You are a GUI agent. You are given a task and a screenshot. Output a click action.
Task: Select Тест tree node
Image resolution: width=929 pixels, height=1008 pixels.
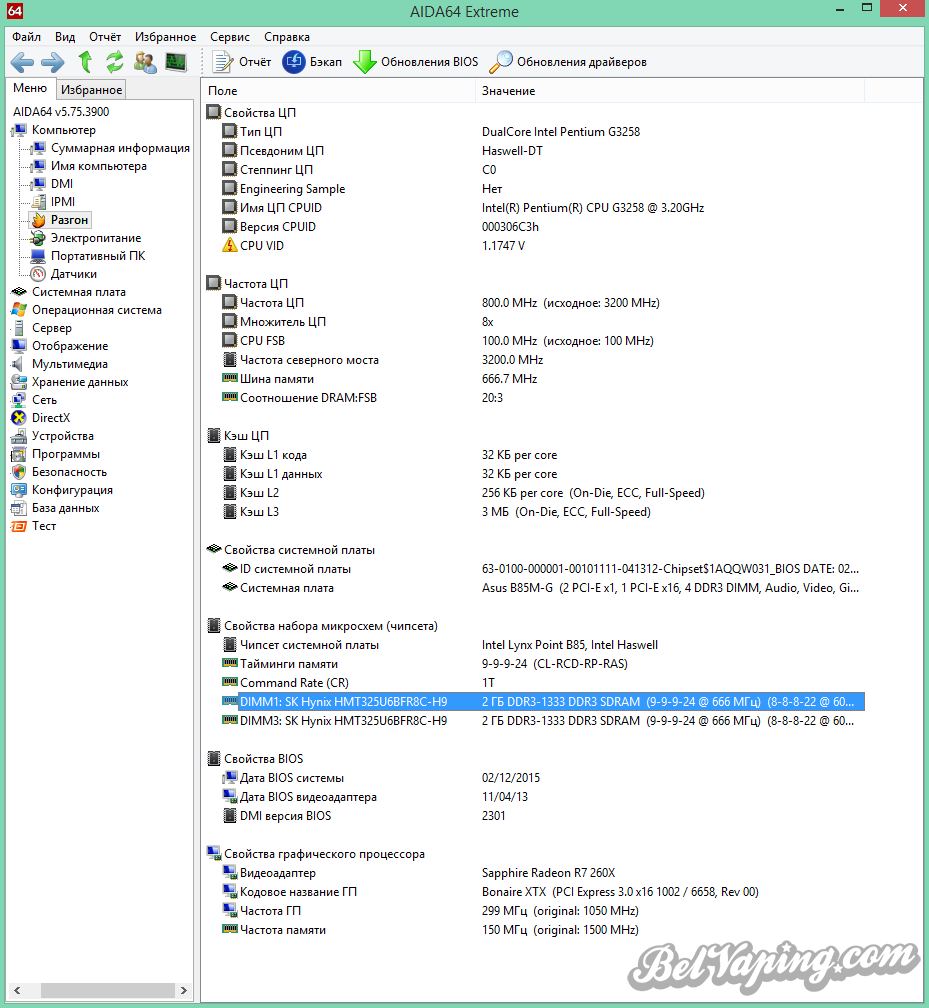44,526
